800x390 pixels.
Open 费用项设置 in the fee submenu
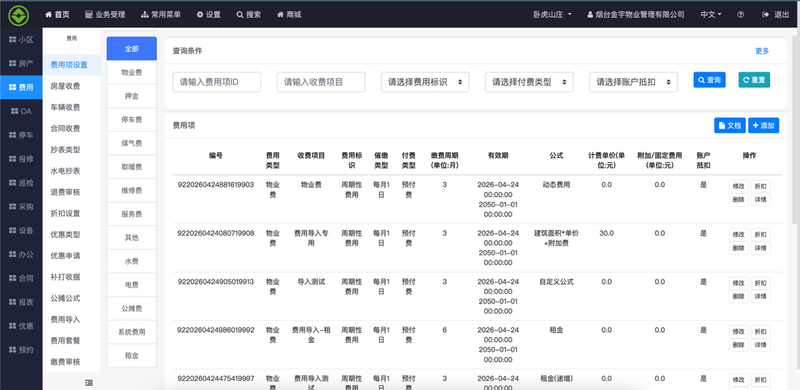tap(71, 65)
